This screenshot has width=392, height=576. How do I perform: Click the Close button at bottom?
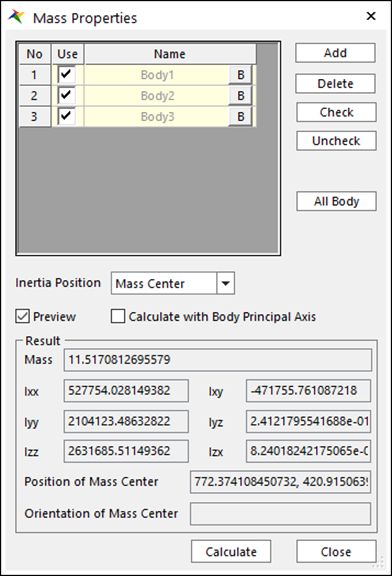pos(336,551)
